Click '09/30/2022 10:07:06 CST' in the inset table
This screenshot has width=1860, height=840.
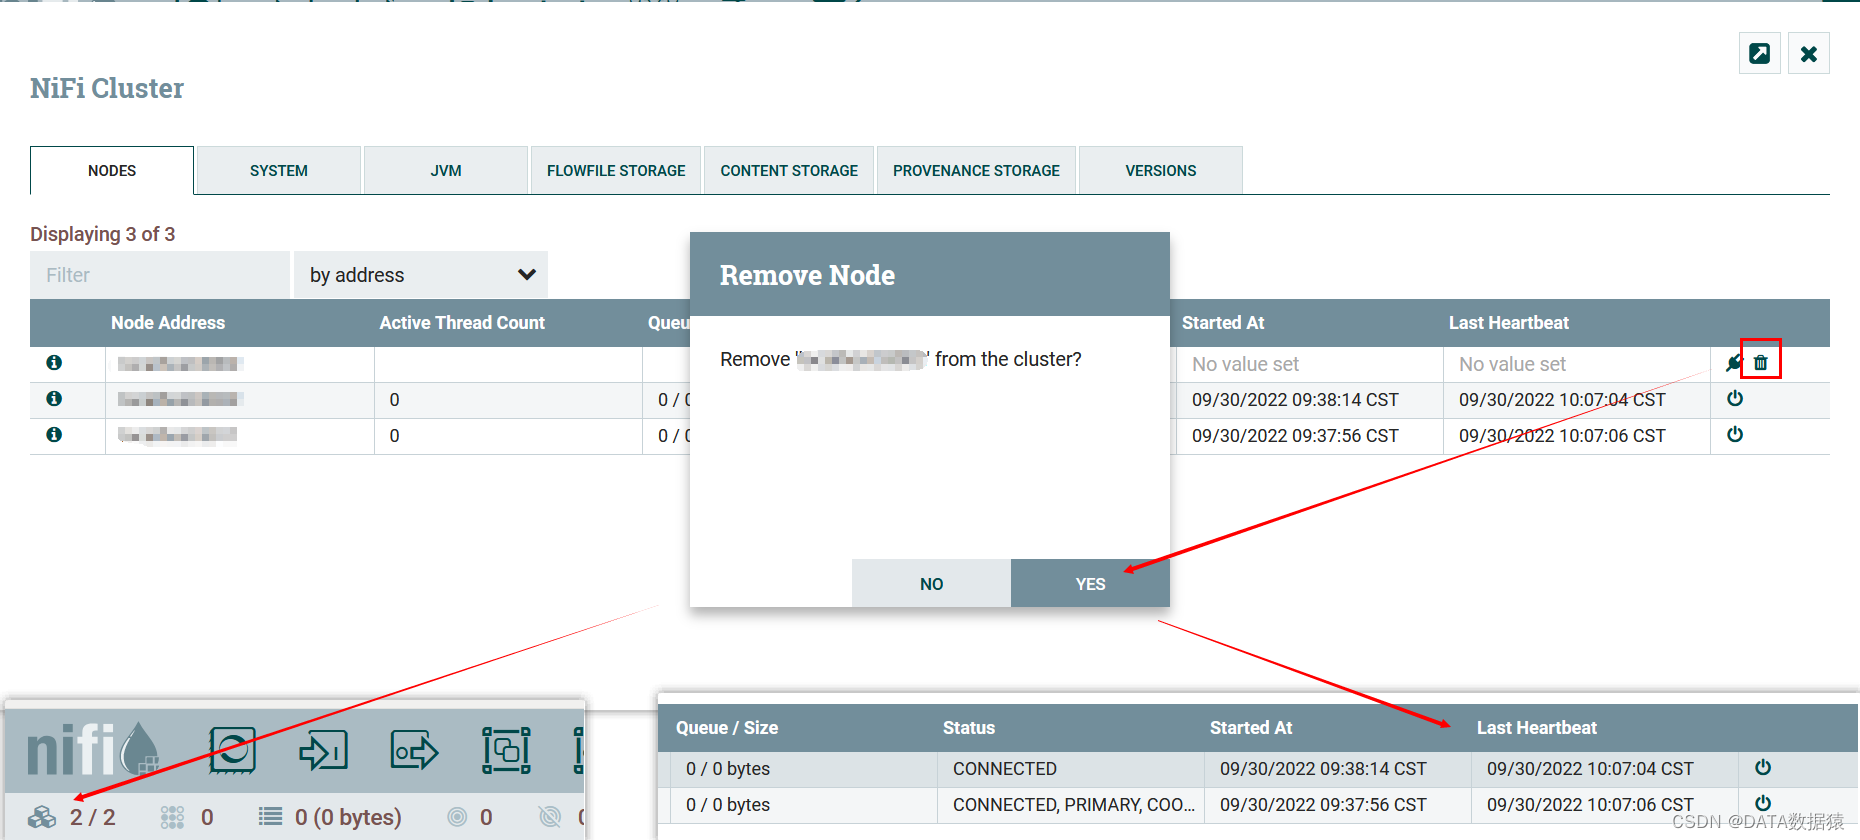(x=1590, y=805)
